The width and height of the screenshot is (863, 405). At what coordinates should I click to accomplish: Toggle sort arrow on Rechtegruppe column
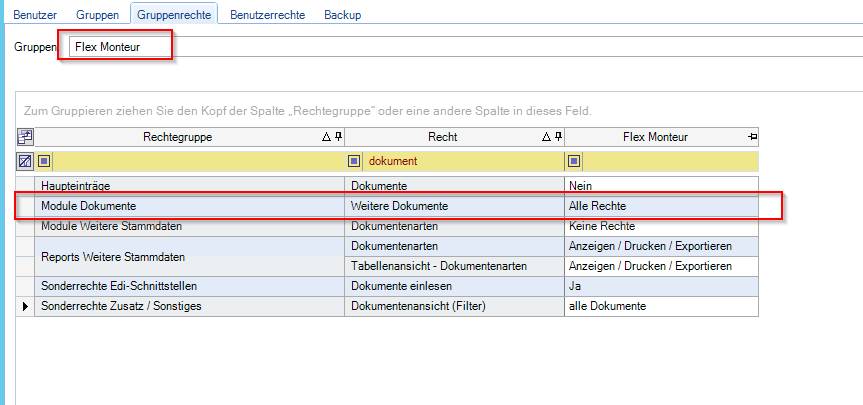[x=326, y=137]
